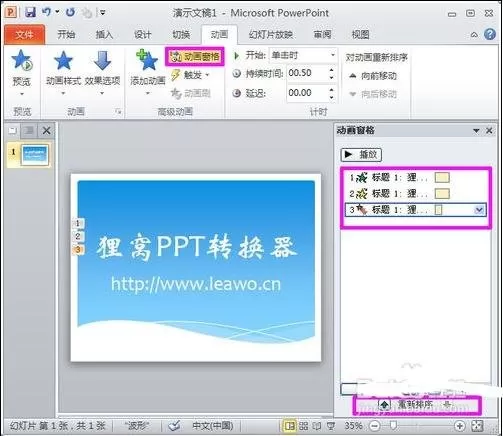Image resolution: width=503 pixels, height=436 pixels.
Task: Click the slide title 狸窝PPT转换器
Action: coord(196,247)
